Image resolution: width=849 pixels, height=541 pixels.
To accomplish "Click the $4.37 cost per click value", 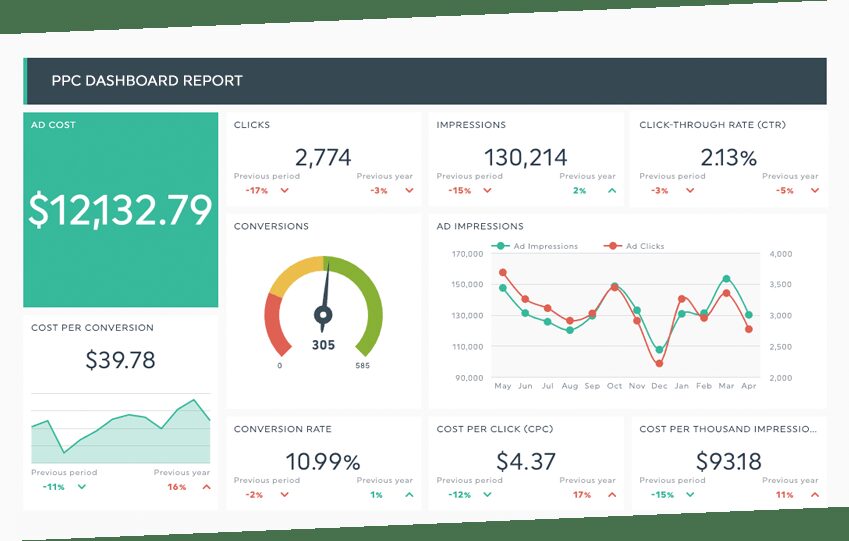I will click(x=526, y=461).
